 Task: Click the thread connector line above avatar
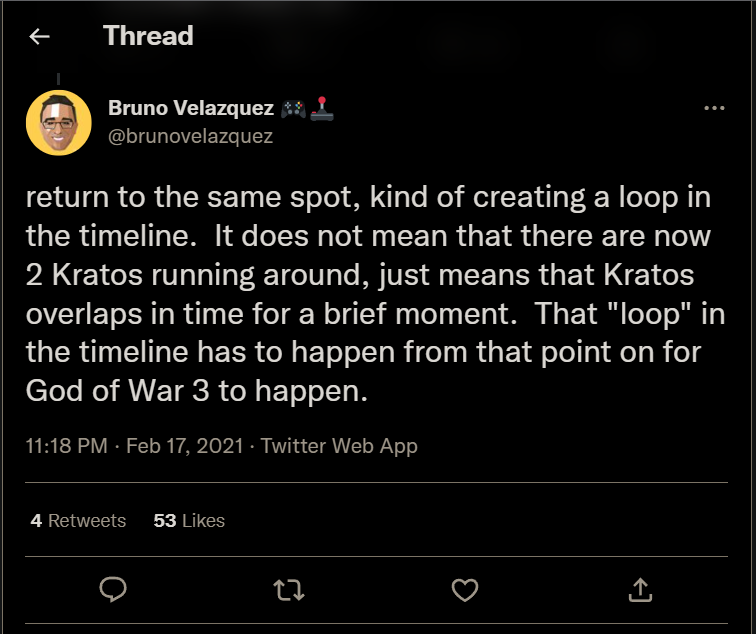point(59,78)
